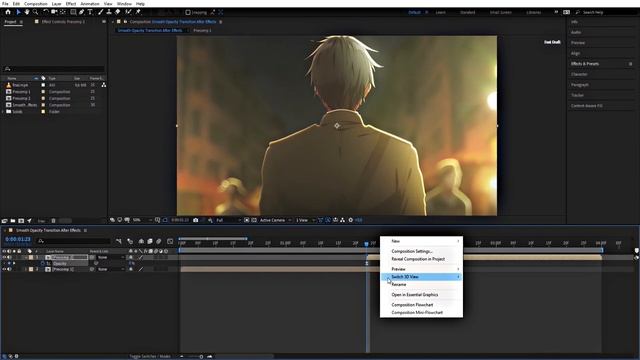Delete selected project item with trash icon
The width and height of the screenshot is (640, 360).
click(x=53, y=221)
